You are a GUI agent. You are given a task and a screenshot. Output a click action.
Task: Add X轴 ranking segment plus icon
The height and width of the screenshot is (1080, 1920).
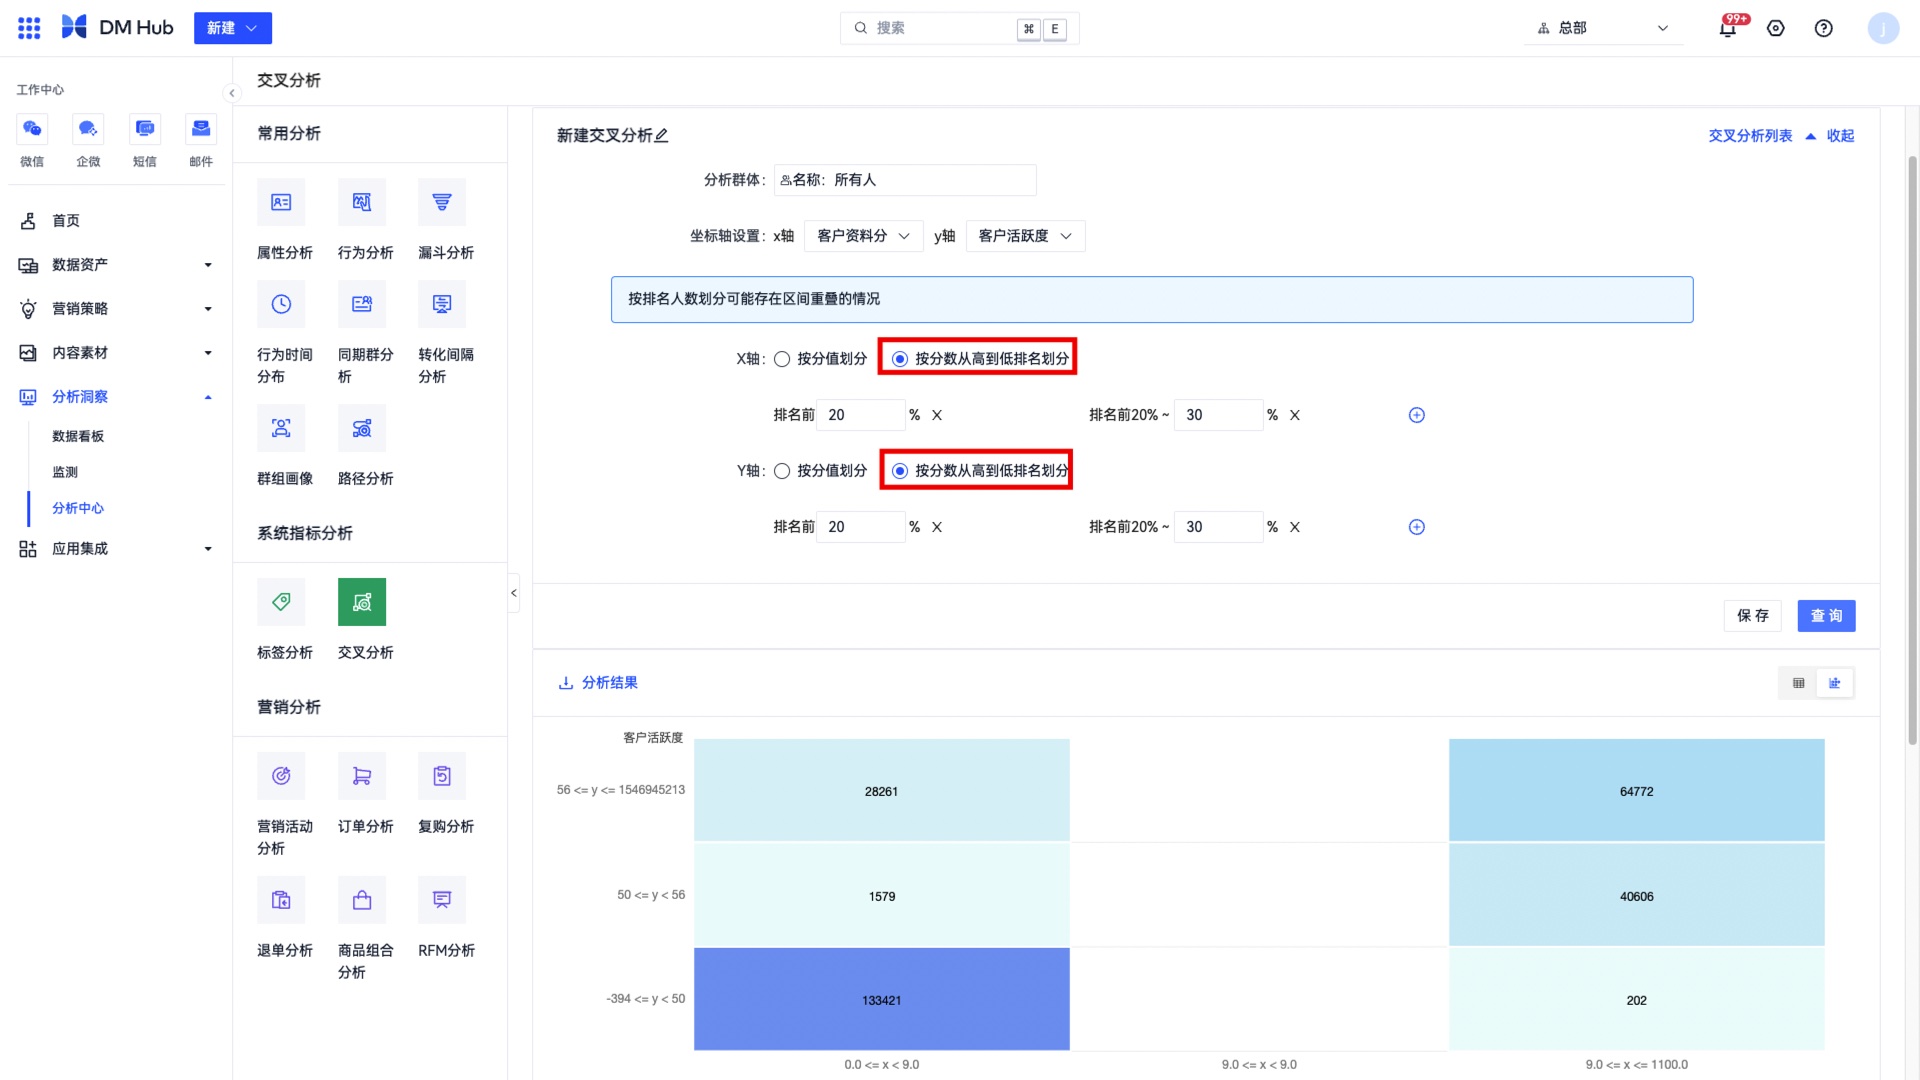point(1417,415)
